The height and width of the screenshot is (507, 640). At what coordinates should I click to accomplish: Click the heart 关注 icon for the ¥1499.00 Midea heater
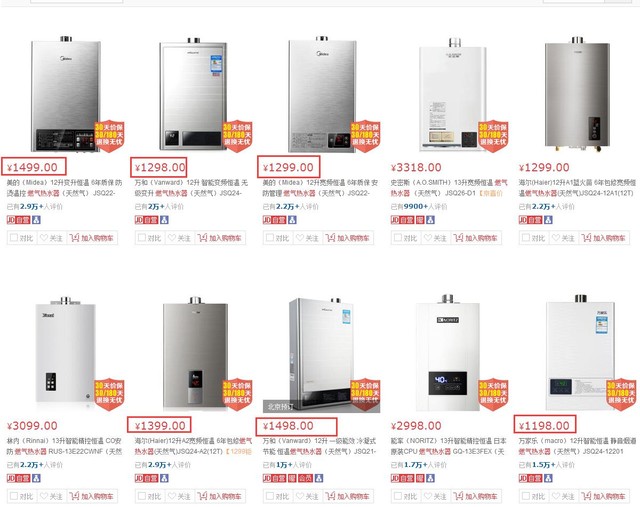pyautogui.click(x=44, y=238)
